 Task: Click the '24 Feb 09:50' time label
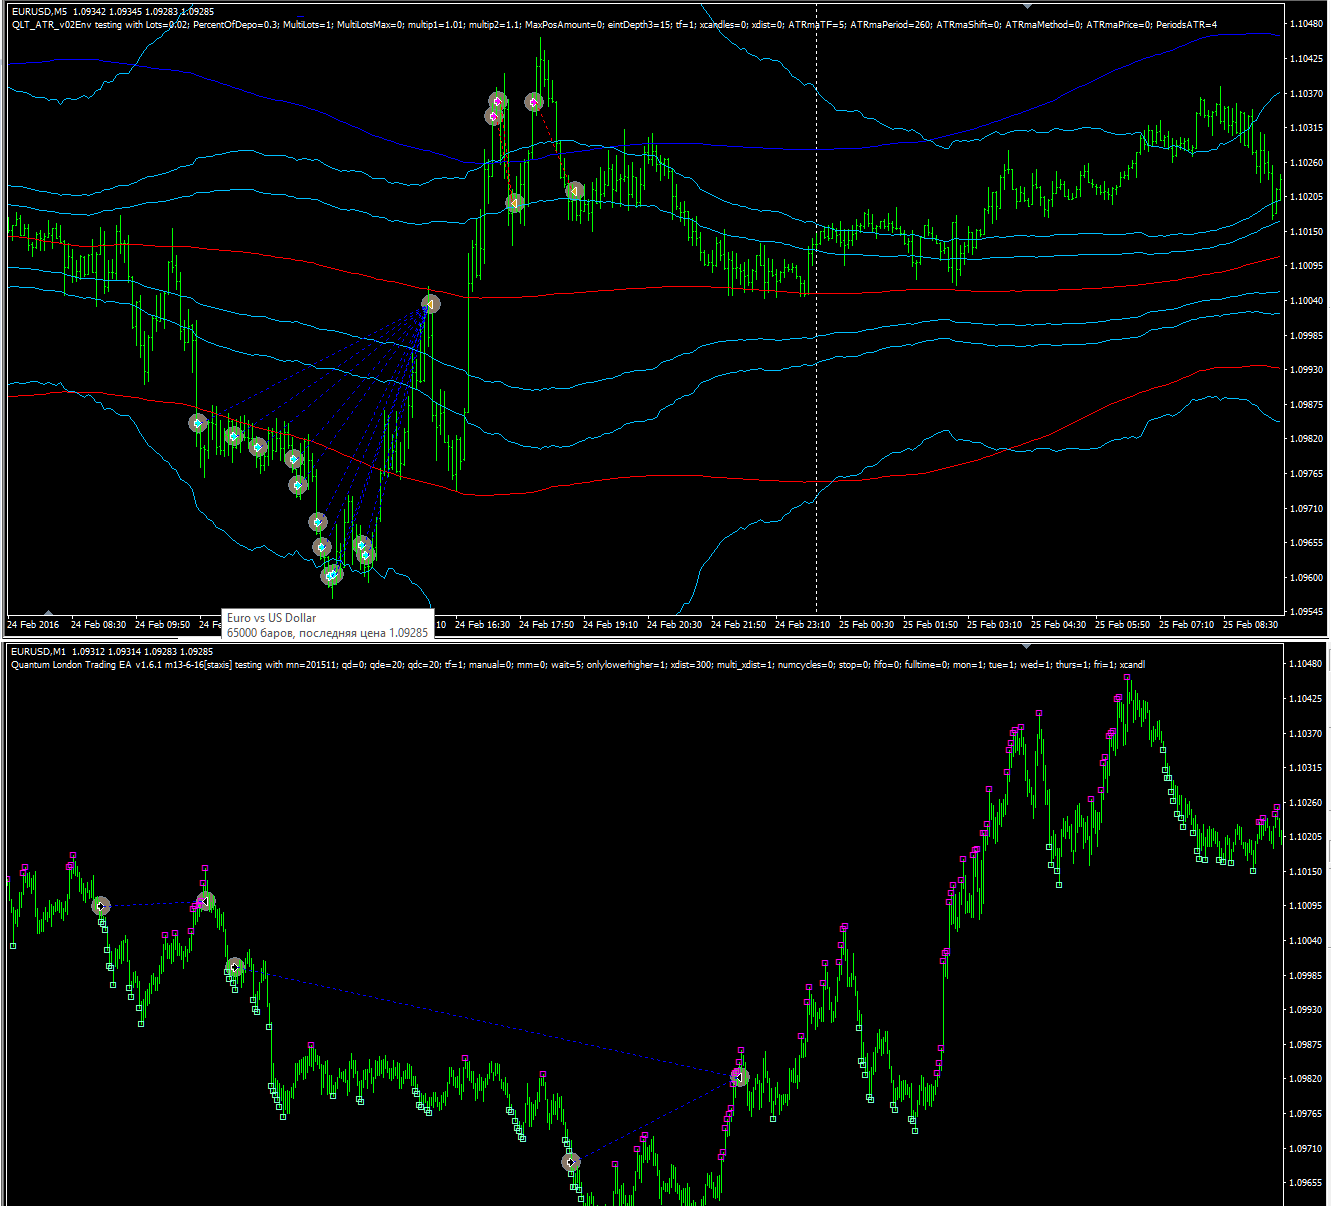pyautogui.click(x=162, y=625)
